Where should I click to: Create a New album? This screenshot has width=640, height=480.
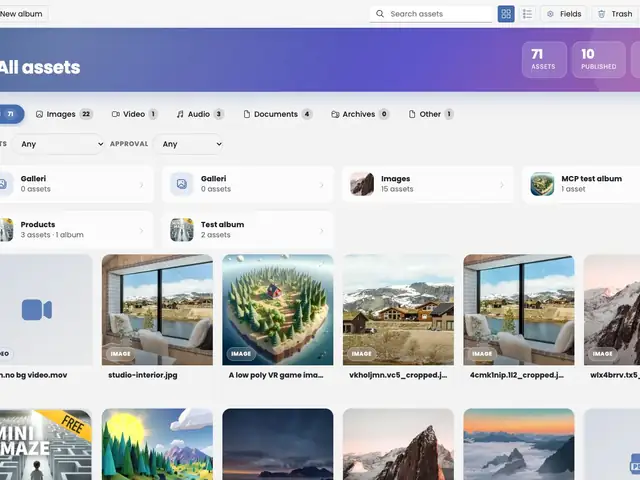tap(22, 14)
